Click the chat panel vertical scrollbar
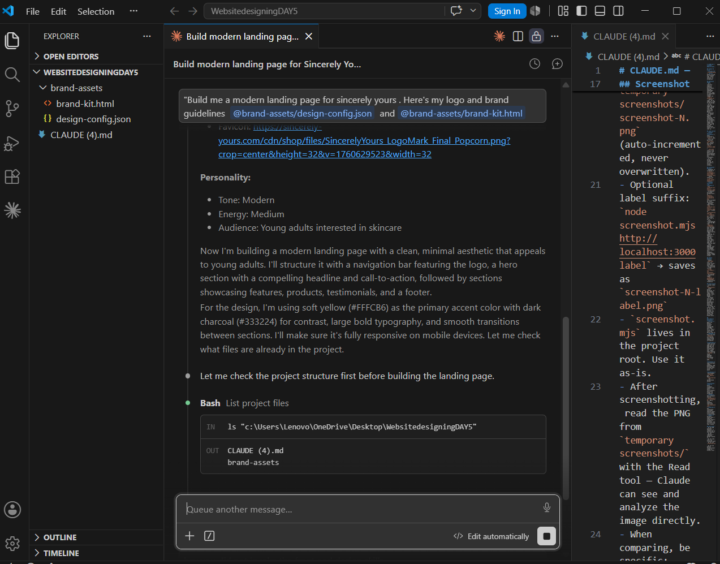The height and width of the screenshot is (564, 720). click(566, 408)
